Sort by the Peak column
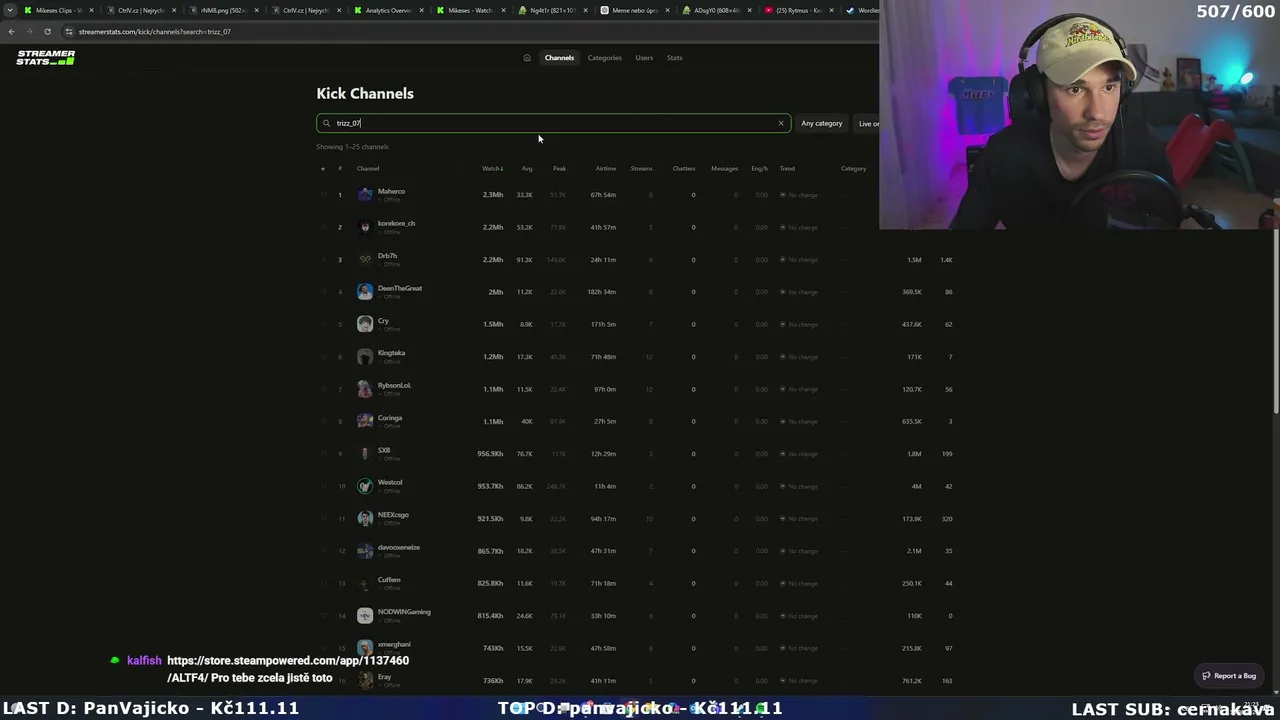This screenshot has height=720, width=1280. tap(559, 168)
